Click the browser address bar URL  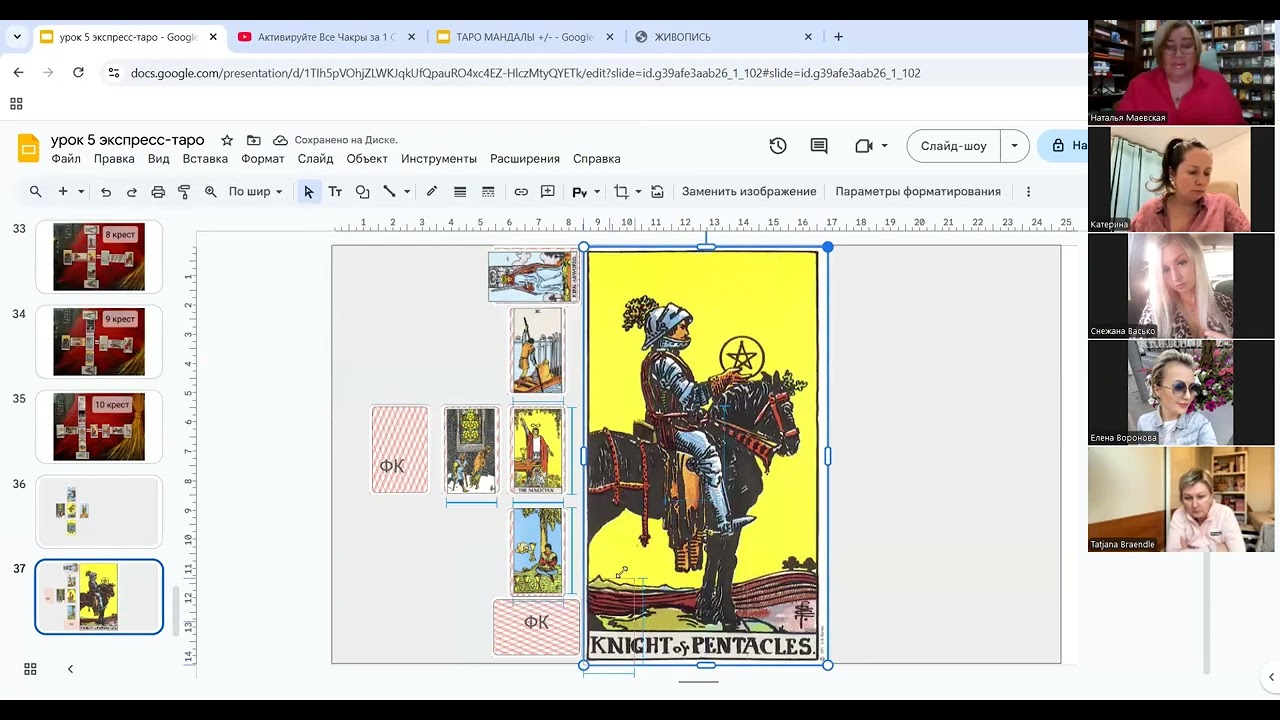point(525,73)
